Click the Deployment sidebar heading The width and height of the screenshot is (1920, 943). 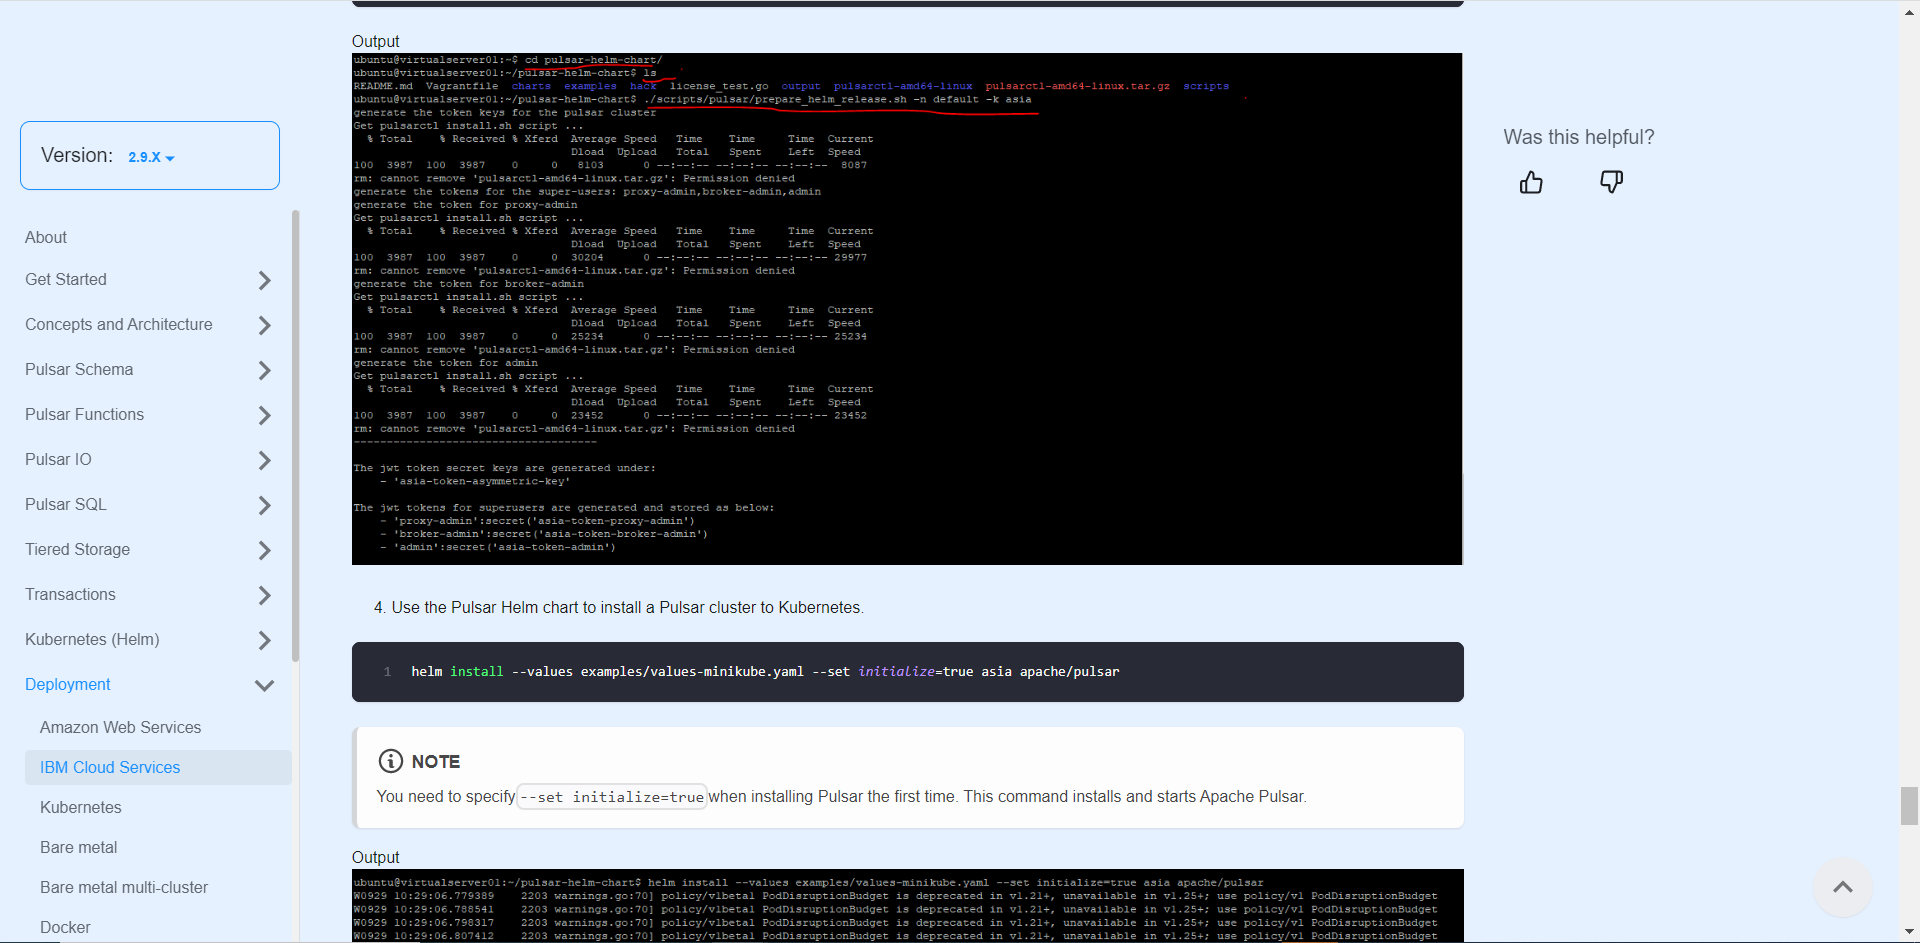[x=68, y=684]
